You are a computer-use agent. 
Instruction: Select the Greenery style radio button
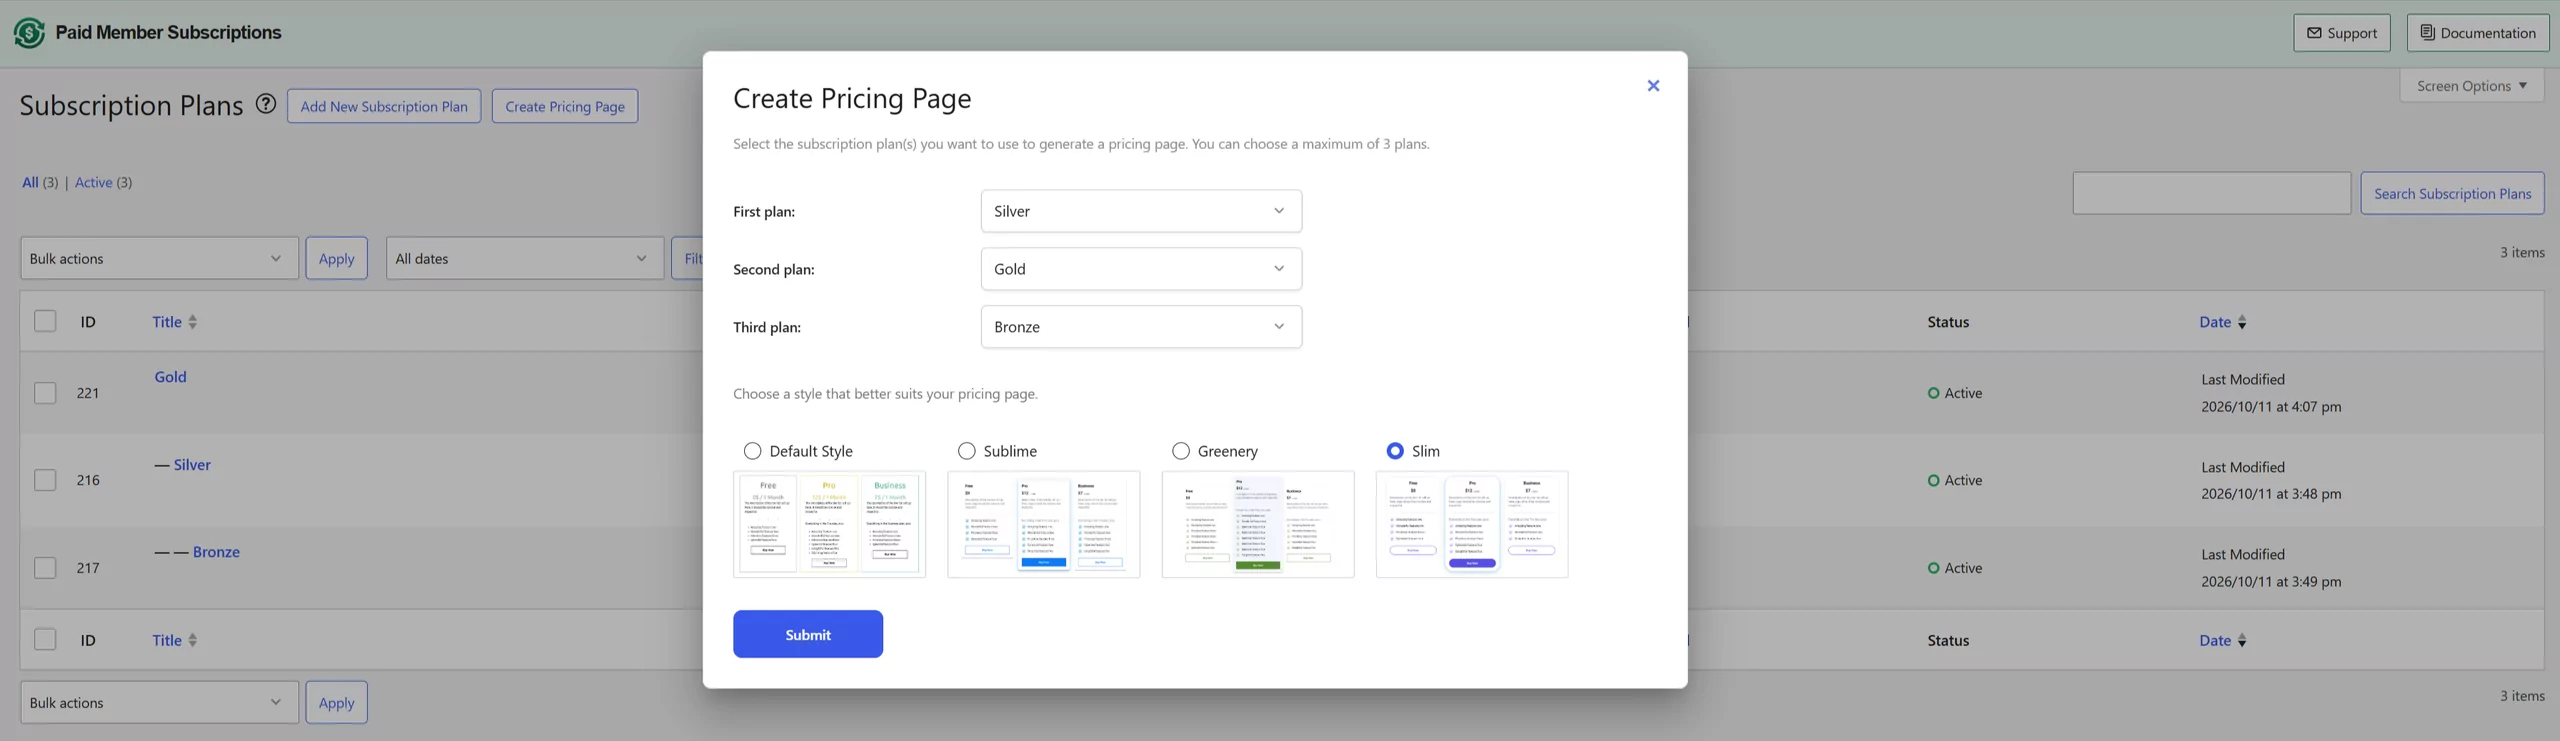click(x=1180, y=451)
